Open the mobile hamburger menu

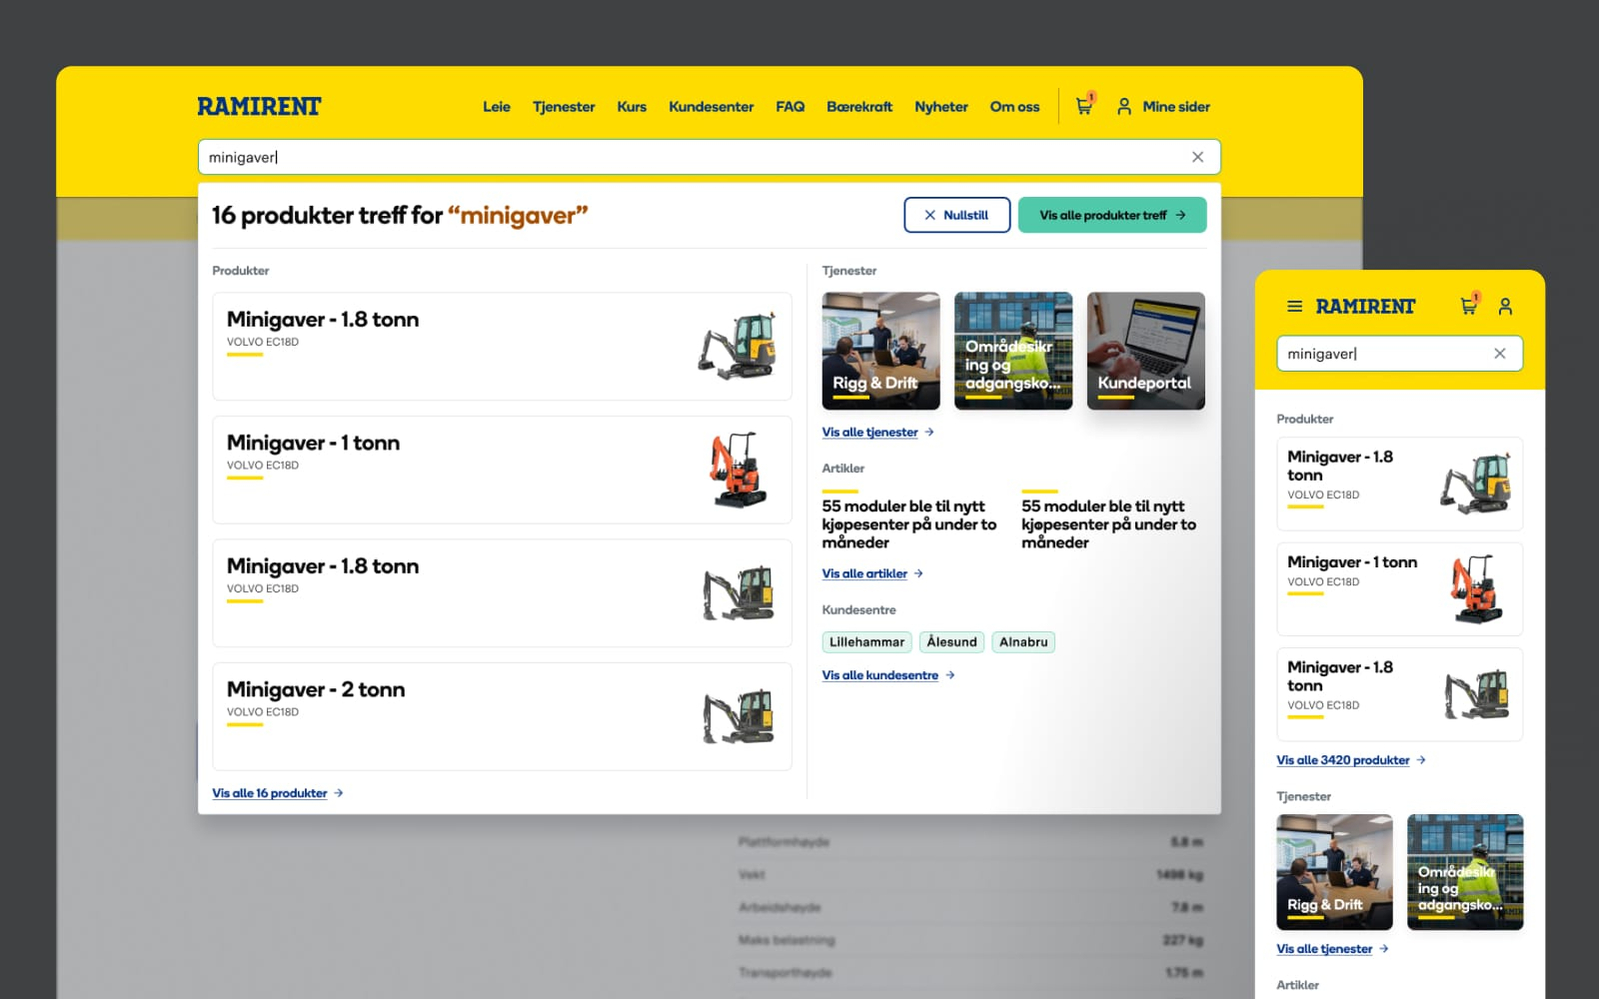click(1294, 306)
